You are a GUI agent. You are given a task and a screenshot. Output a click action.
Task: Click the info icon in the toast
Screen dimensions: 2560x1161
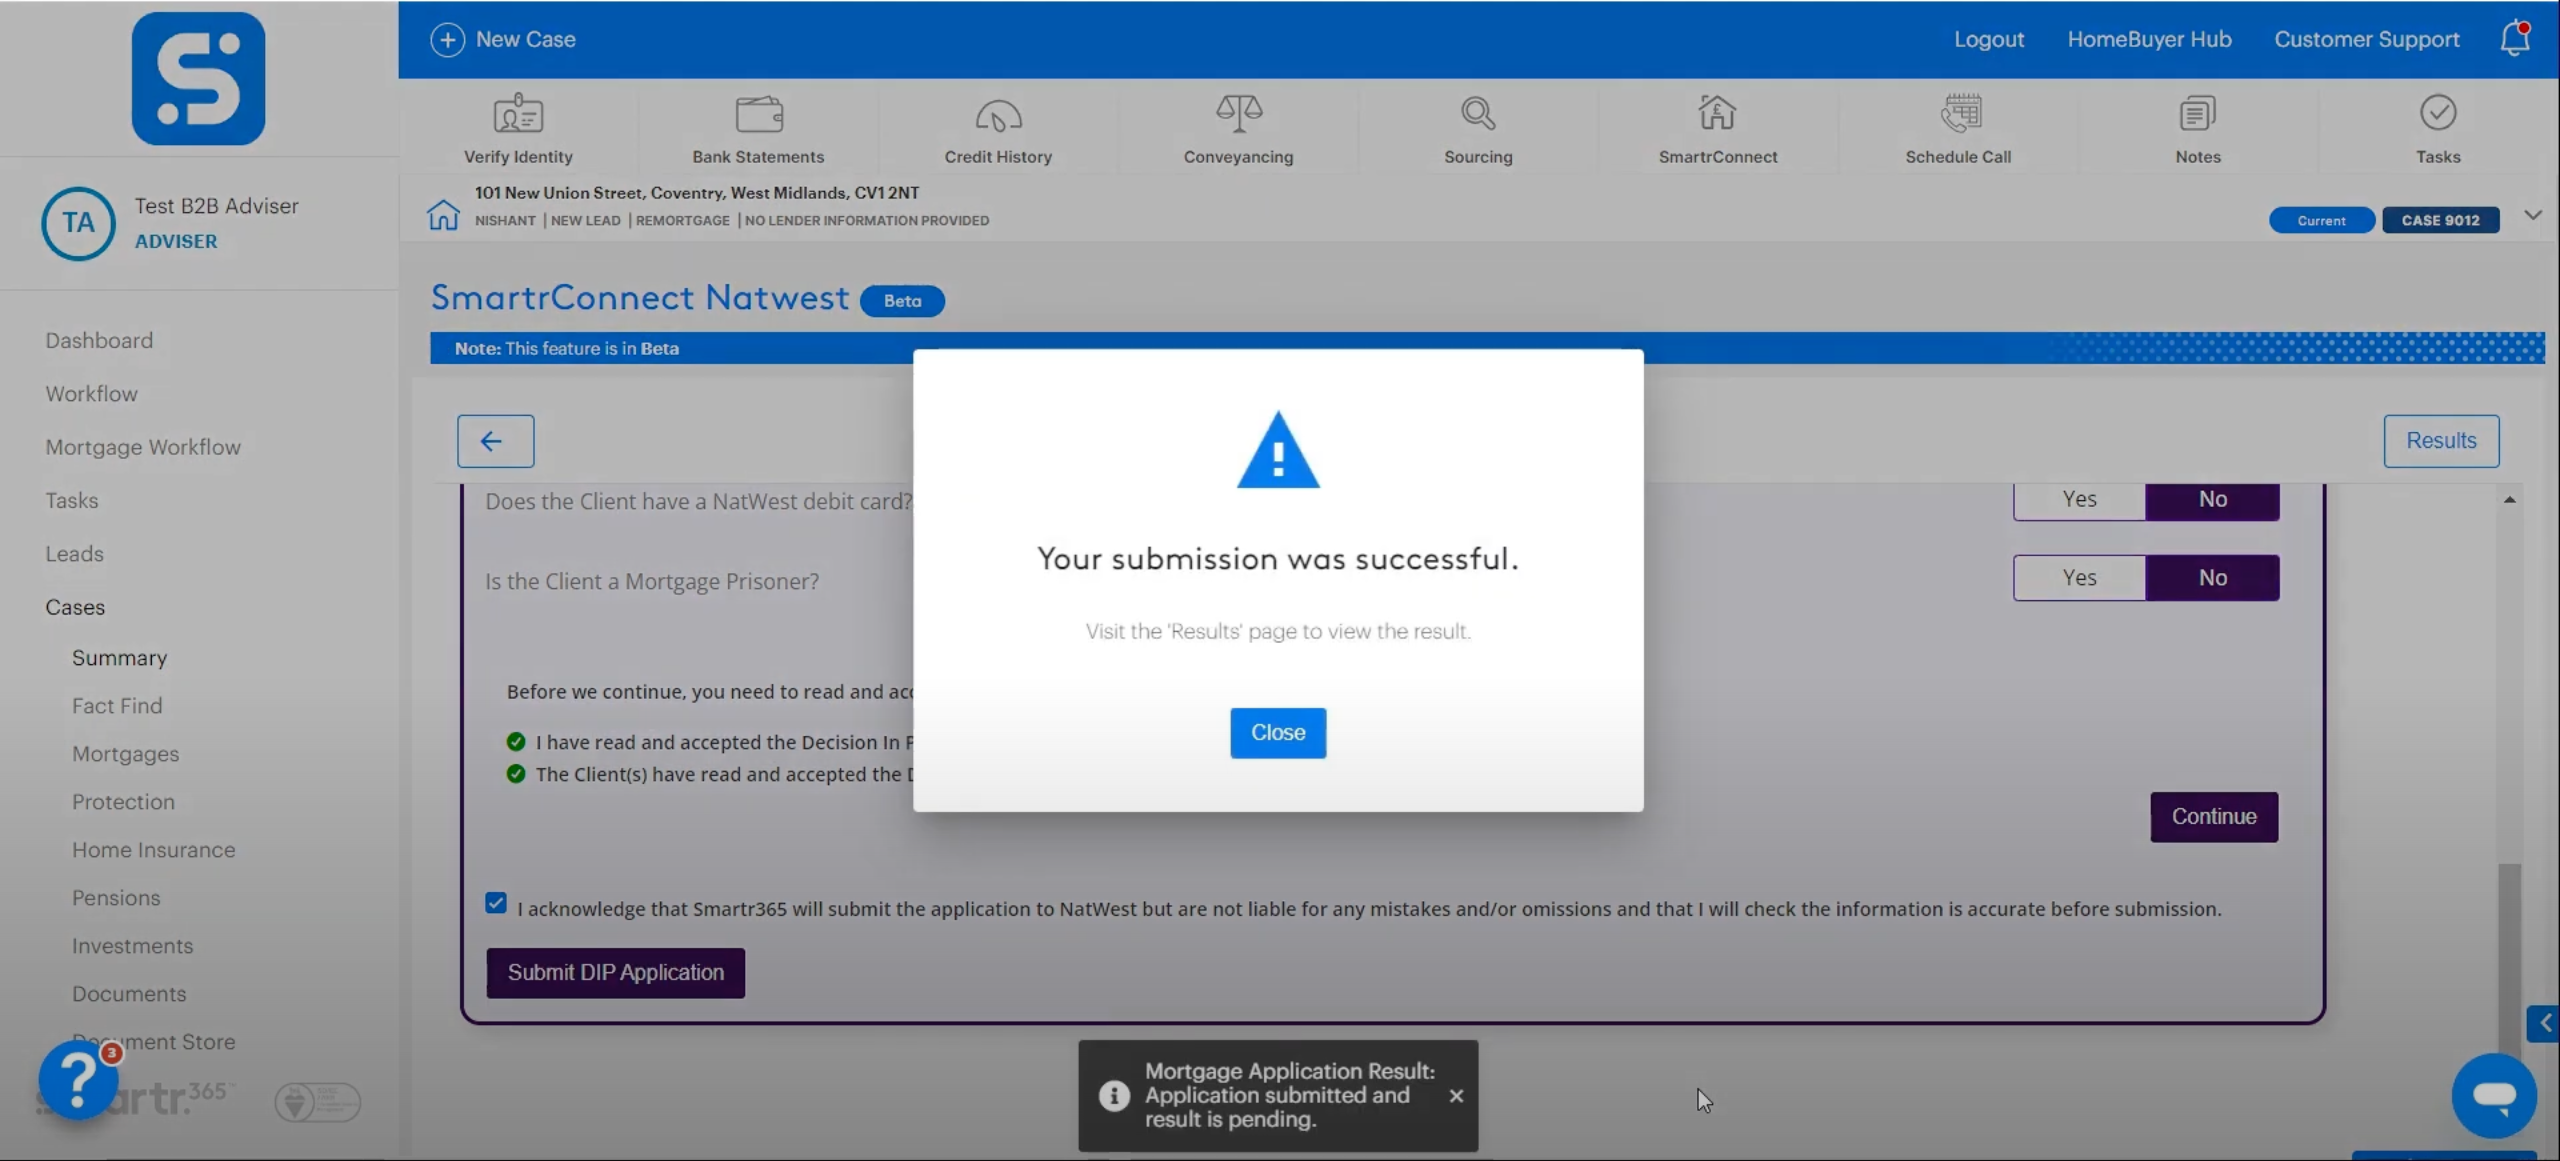(x=1114, y=1096)
